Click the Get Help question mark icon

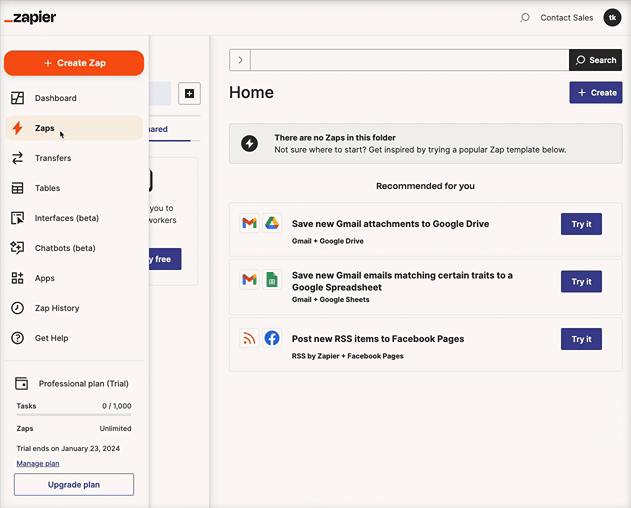coord(17,338)
